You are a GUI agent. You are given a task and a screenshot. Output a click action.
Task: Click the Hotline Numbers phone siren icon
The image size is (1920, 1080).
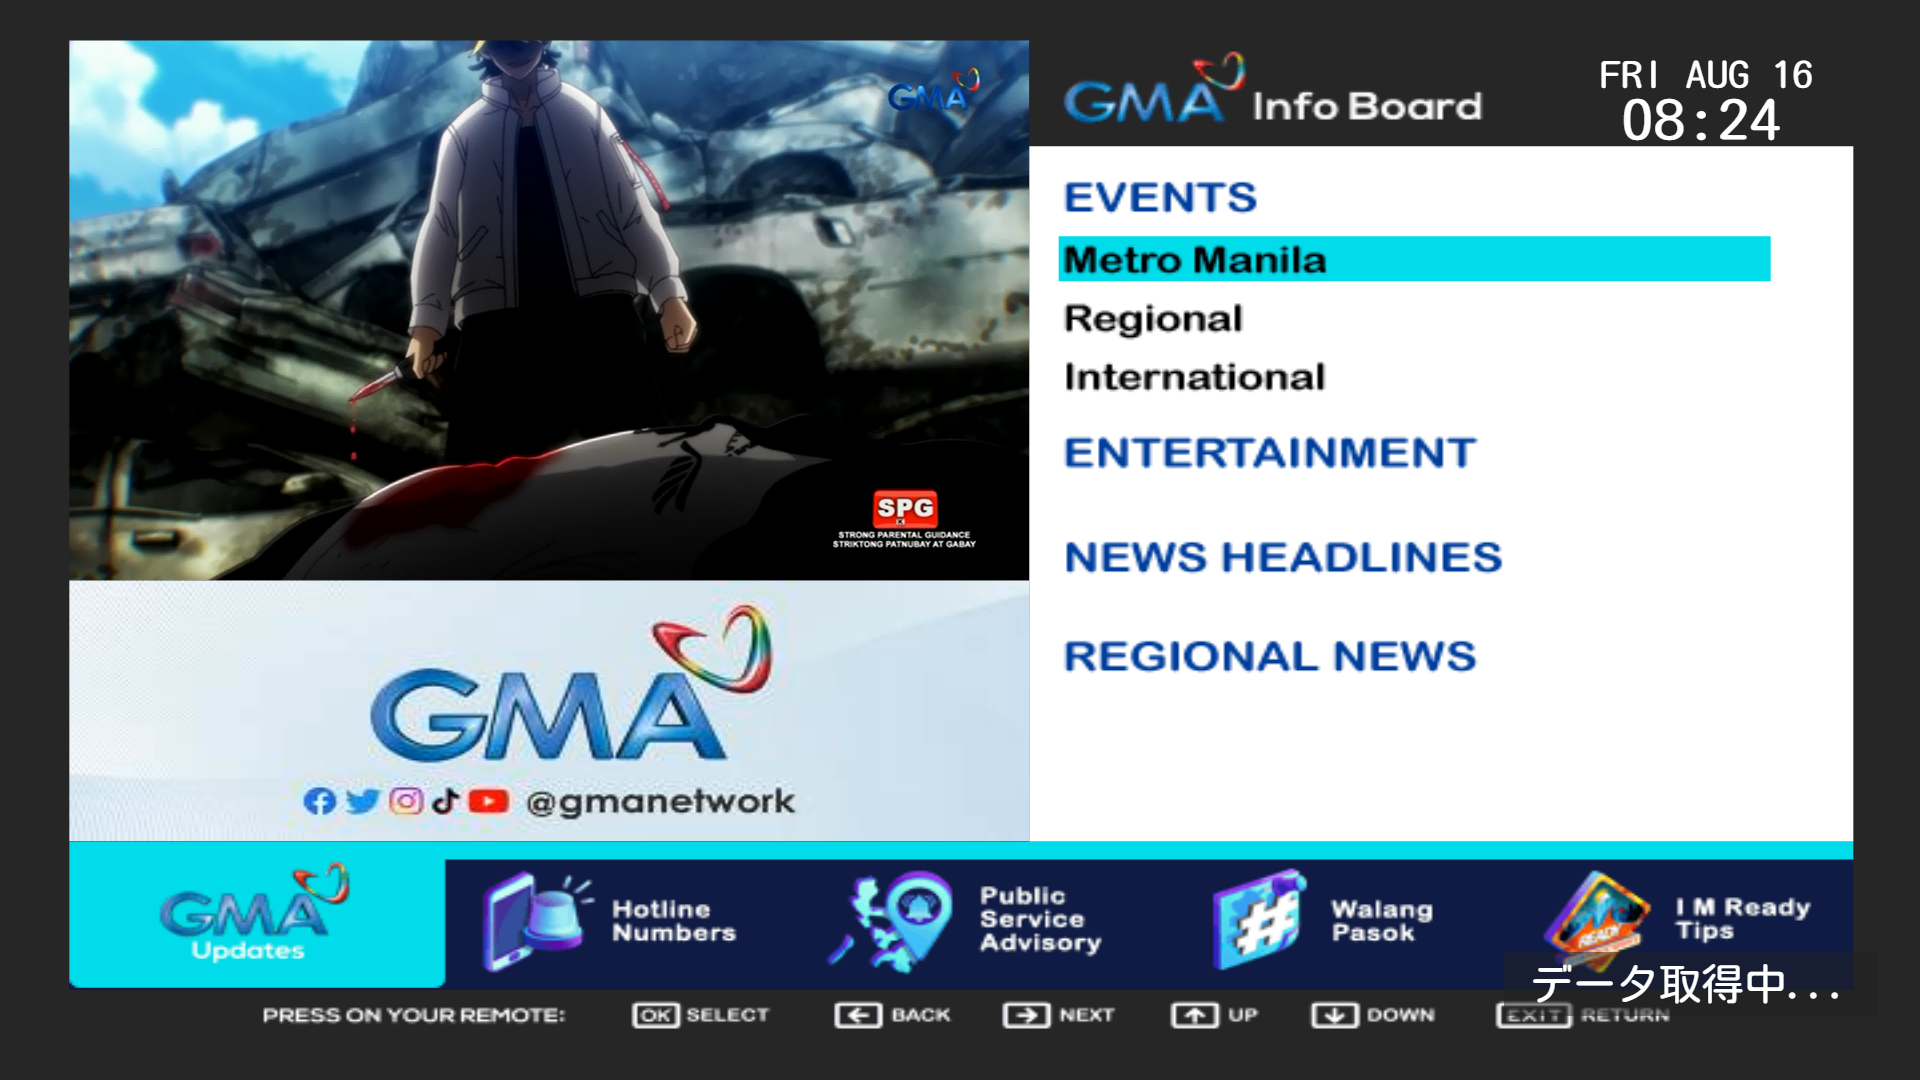536,921
